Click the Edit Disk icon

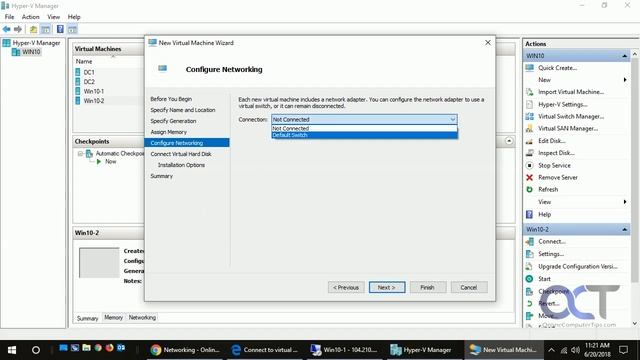529,141
